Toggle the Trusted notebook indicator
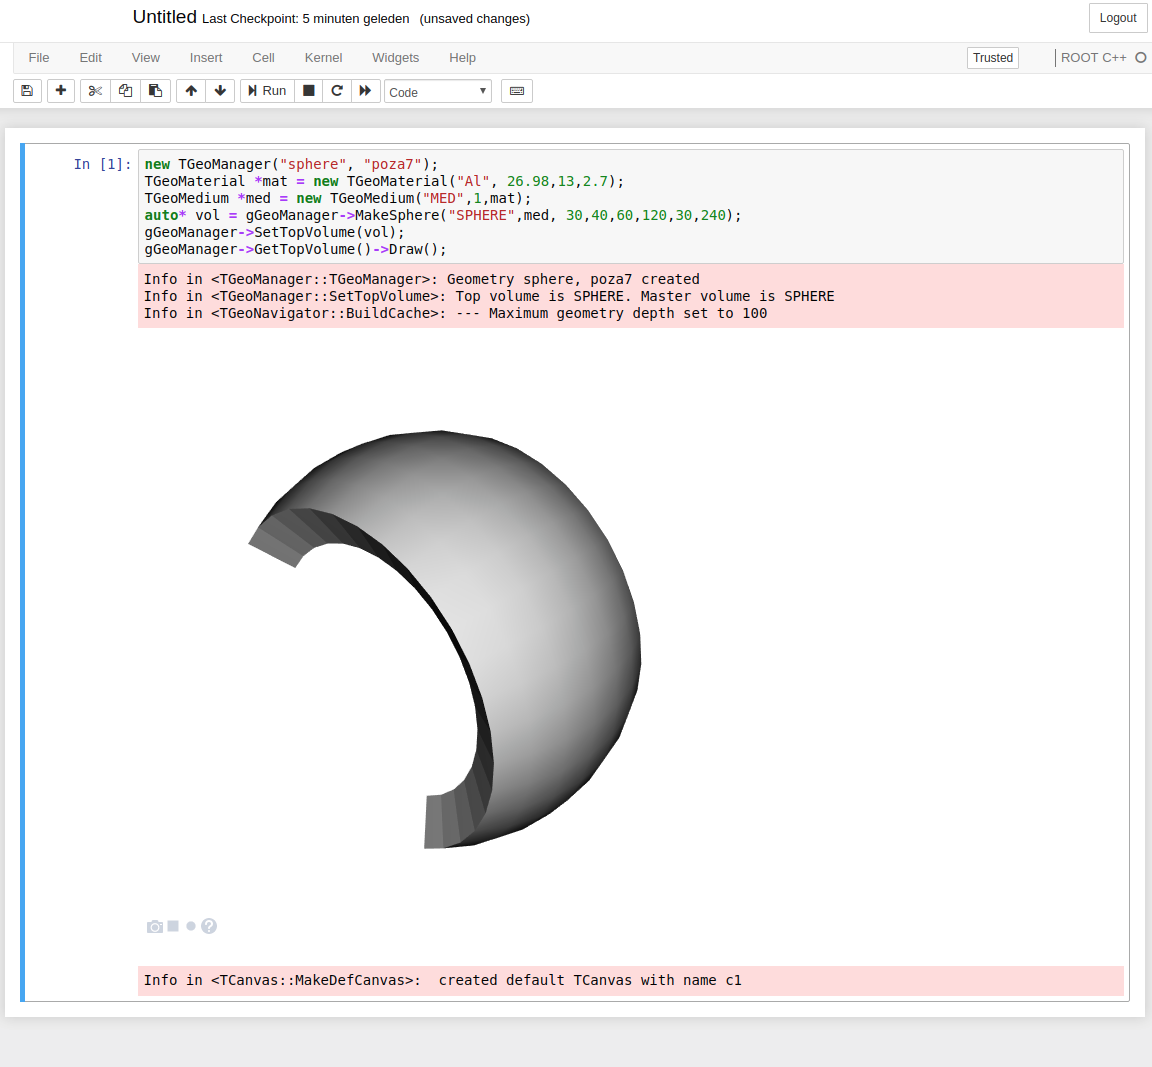 [x=992, y=58]
